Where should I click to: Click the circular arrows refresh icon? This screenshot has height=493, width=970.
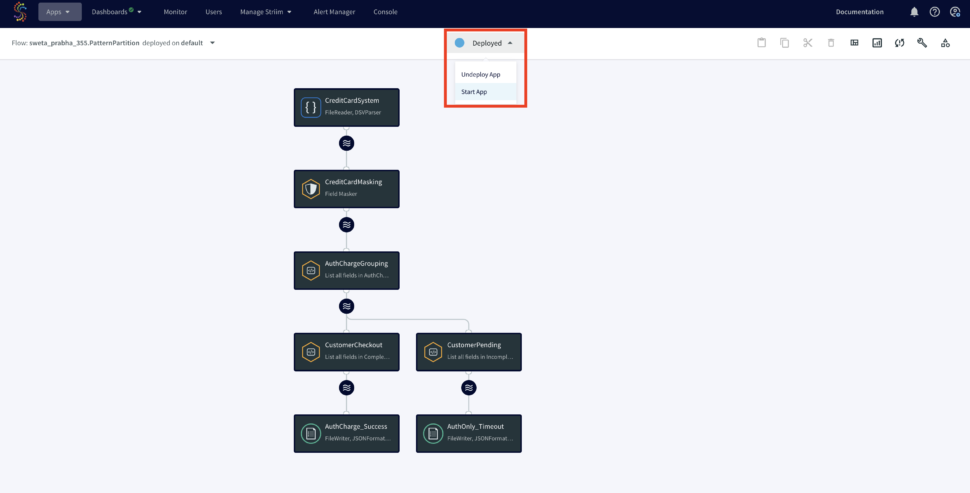click(899, 43)
